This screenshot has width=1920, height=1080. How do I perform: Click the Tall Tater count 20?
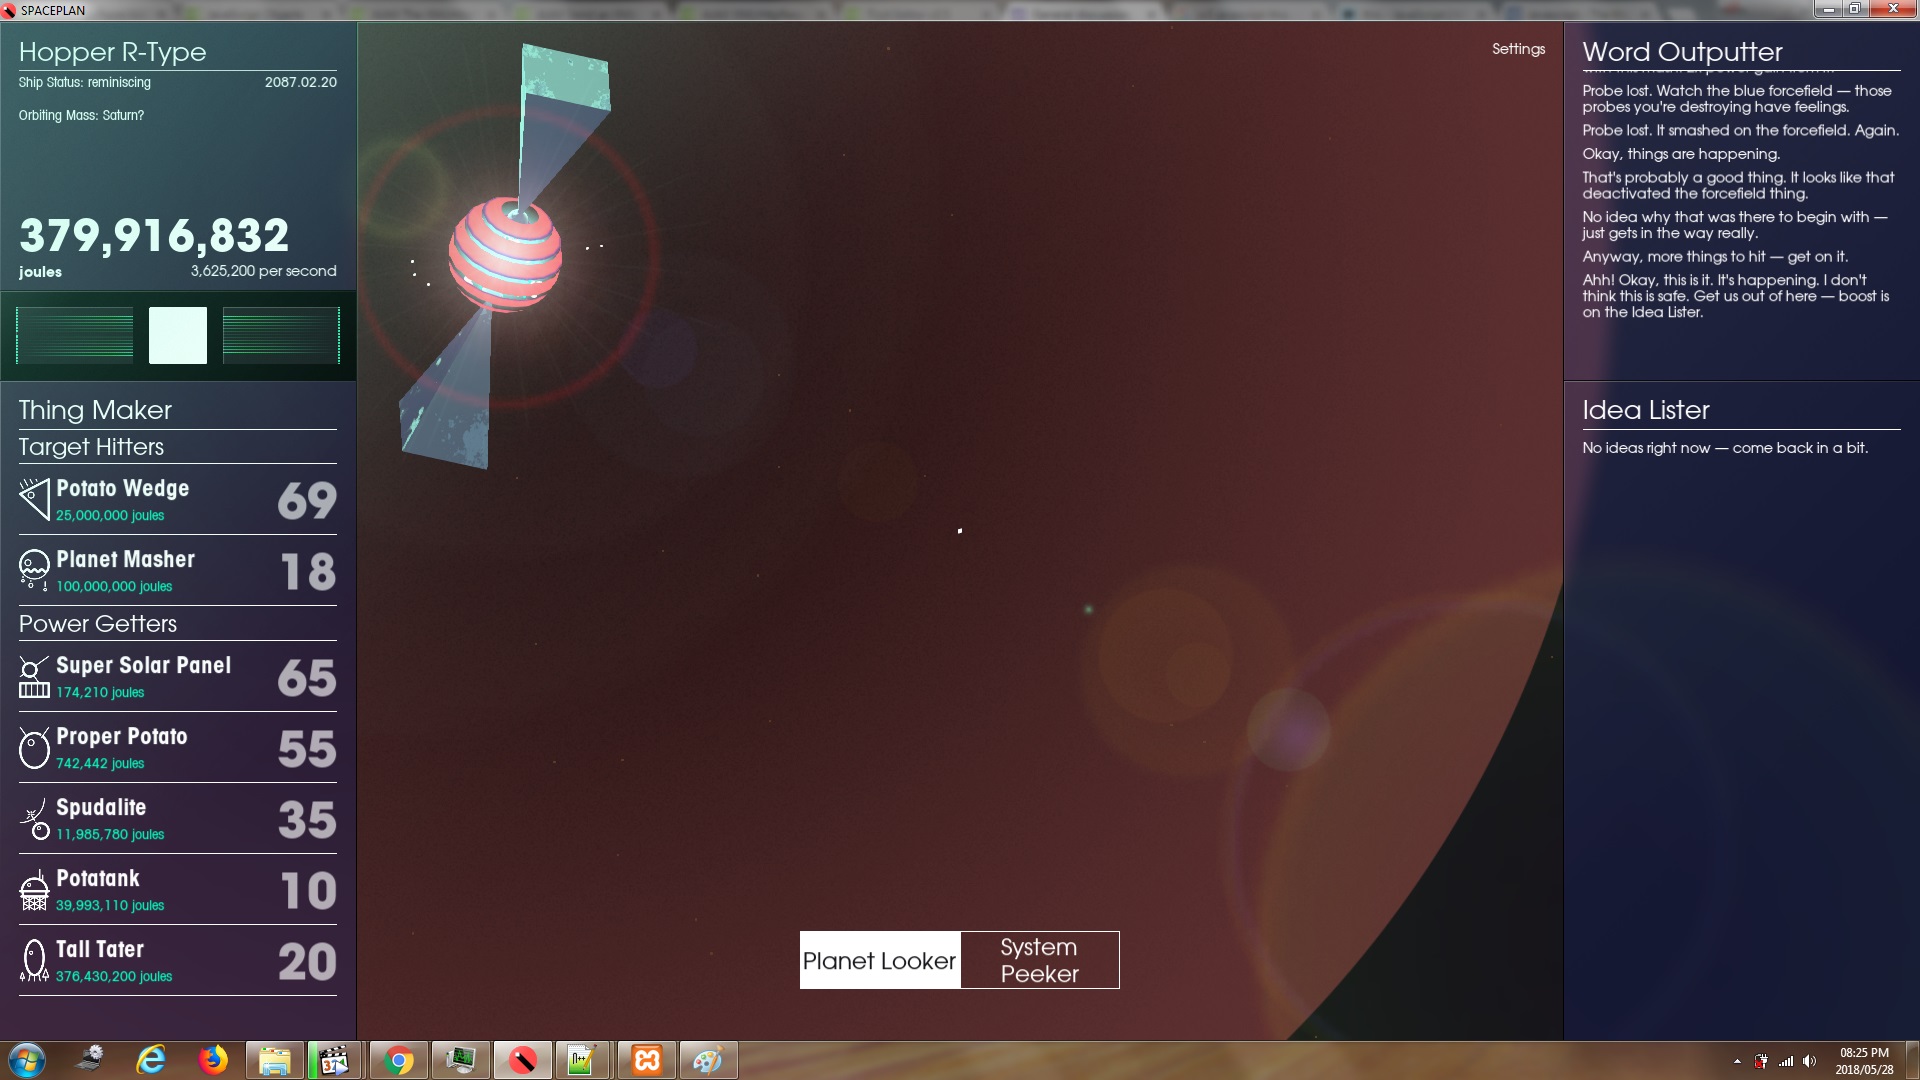(307, 962)
